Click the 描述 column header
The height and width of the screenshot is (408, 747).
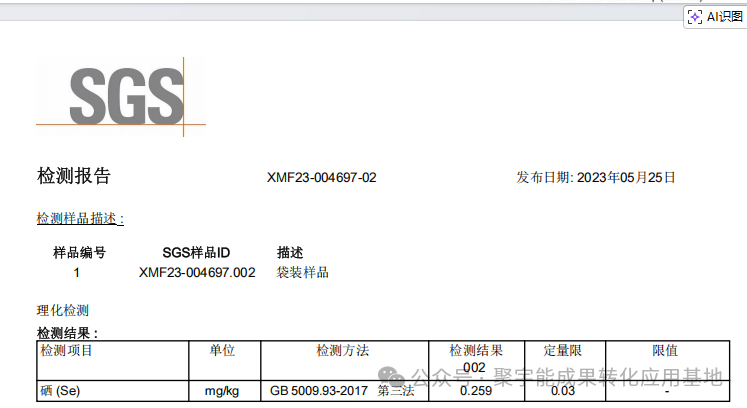click(290, 253)
